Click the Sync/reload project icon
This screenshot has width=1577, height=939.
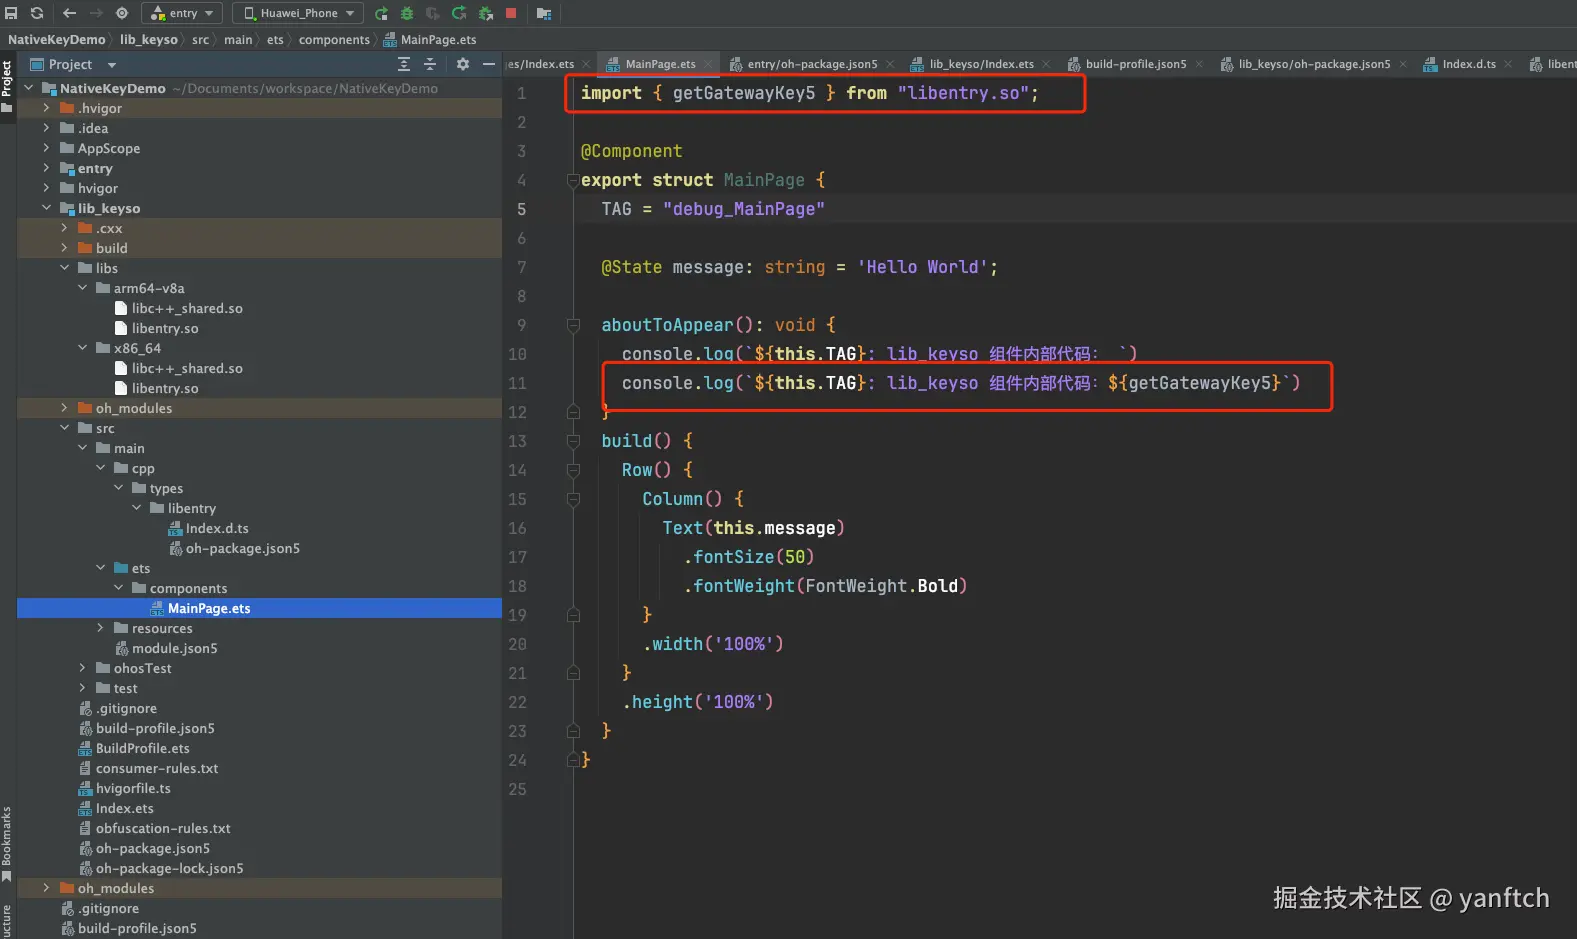[x=37, y=13]
